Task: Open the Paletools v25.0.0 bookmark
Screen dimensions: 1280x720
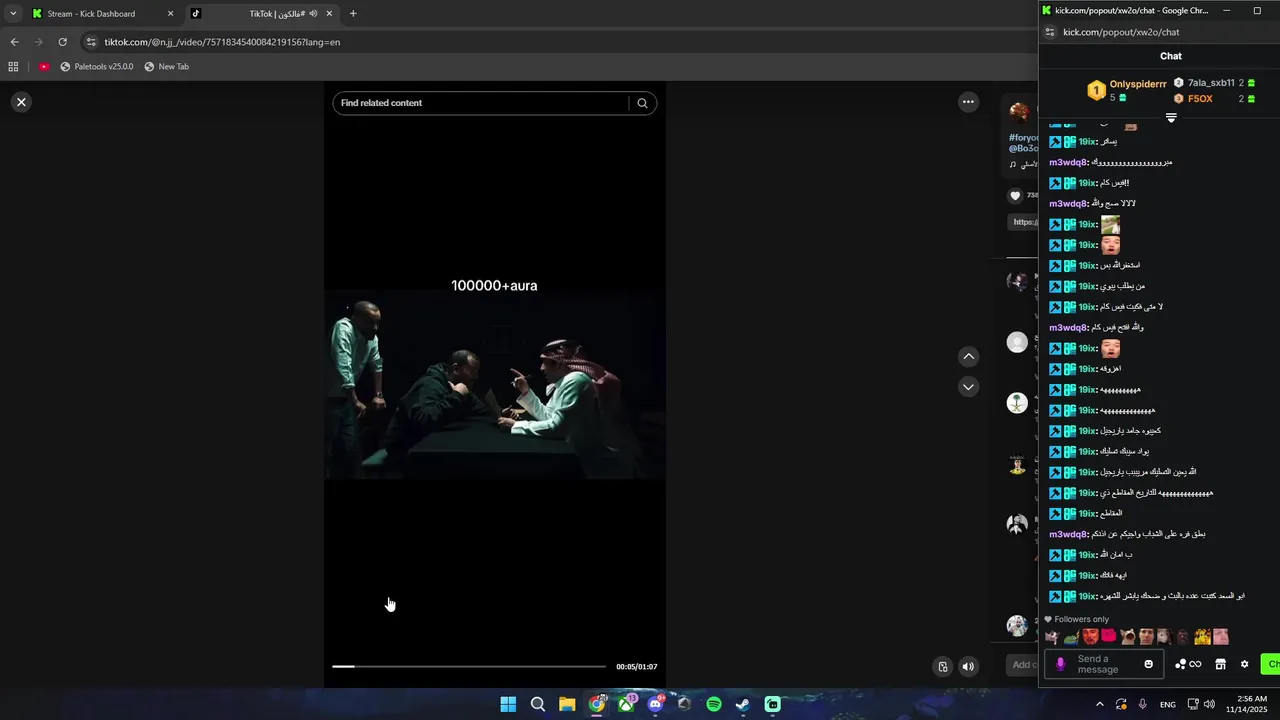Action: tap(96, 67)
